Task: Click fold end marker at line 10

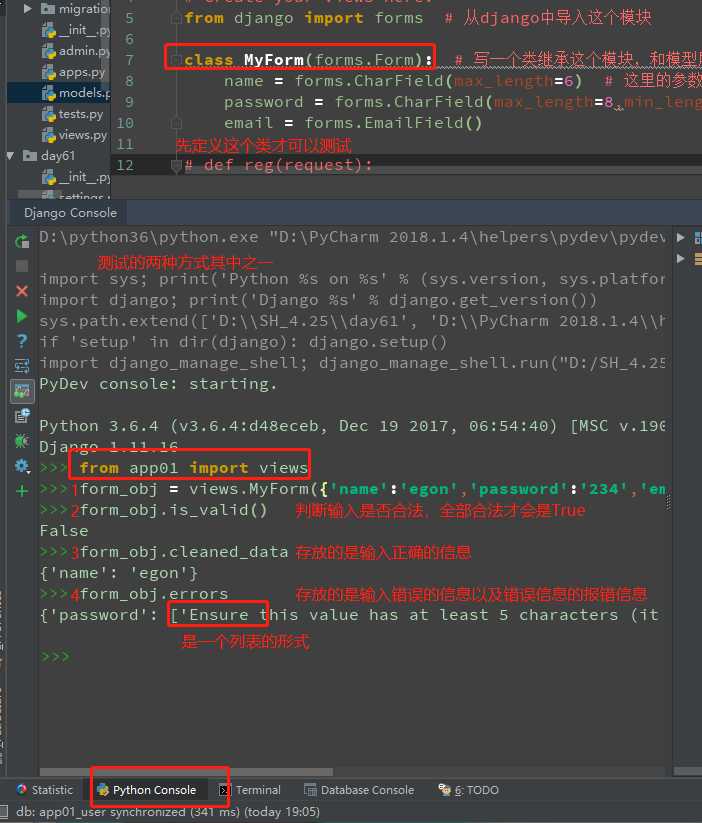Action: (176, 123)
